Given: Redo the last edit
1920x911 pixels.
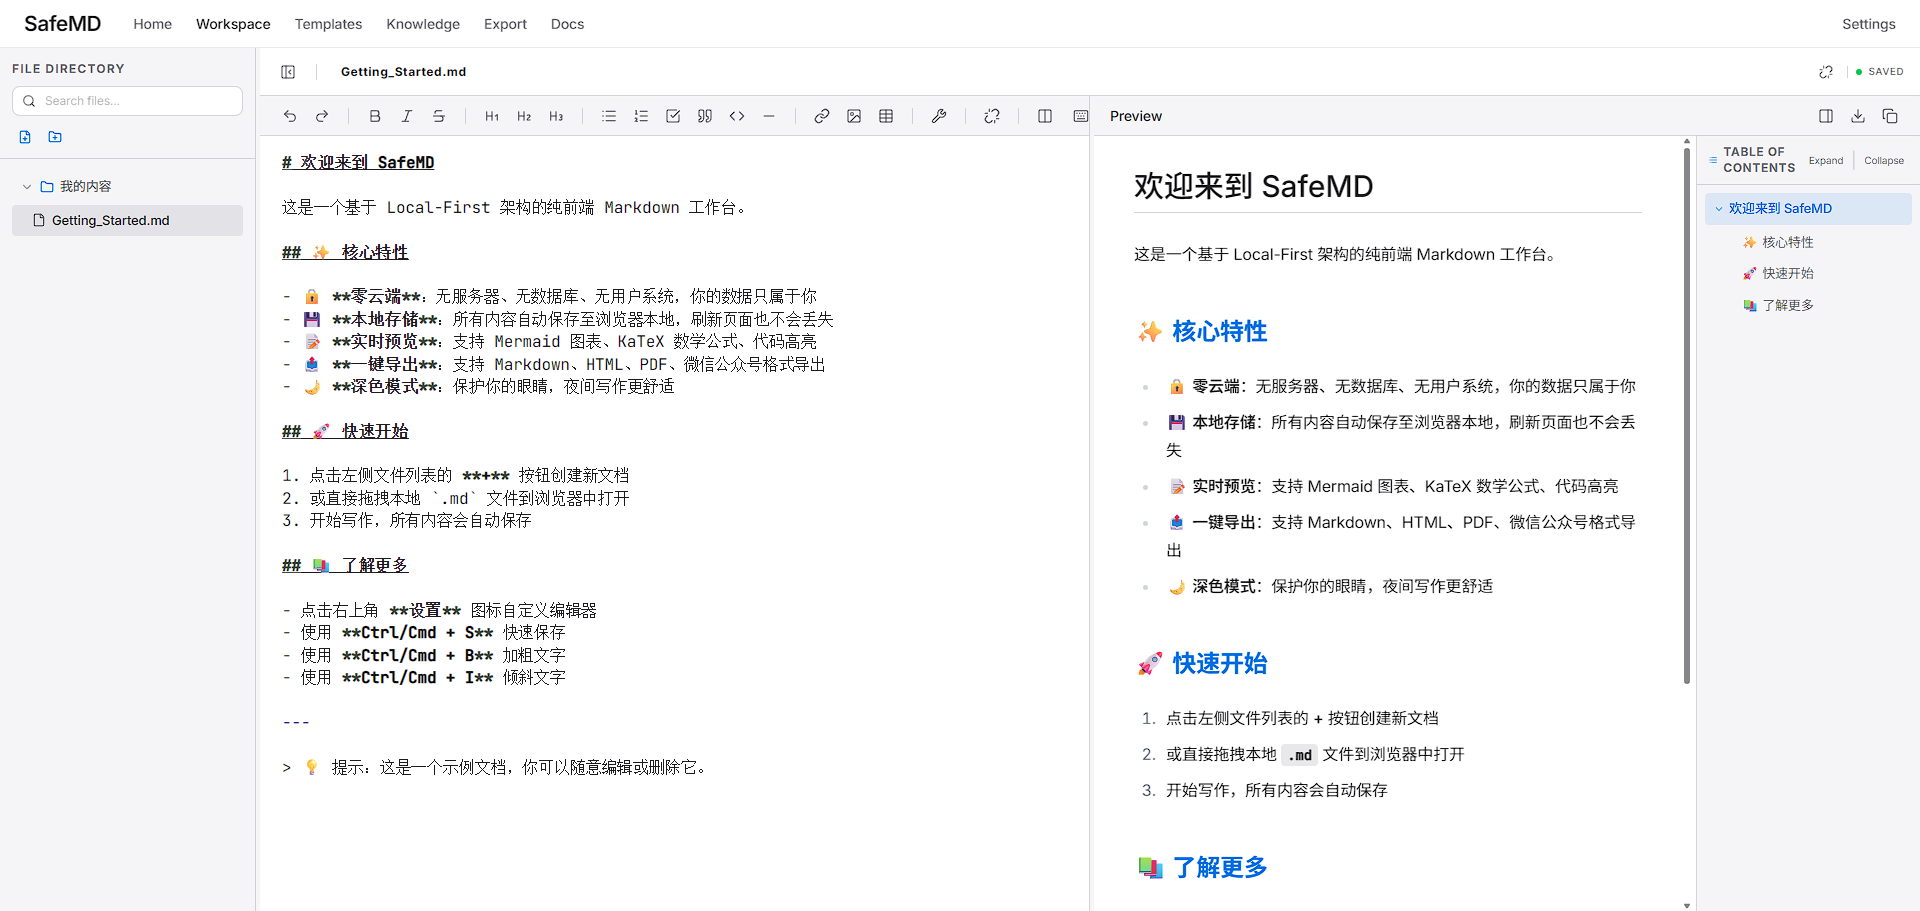Looking at the screenshot, I should click(322, 116).
